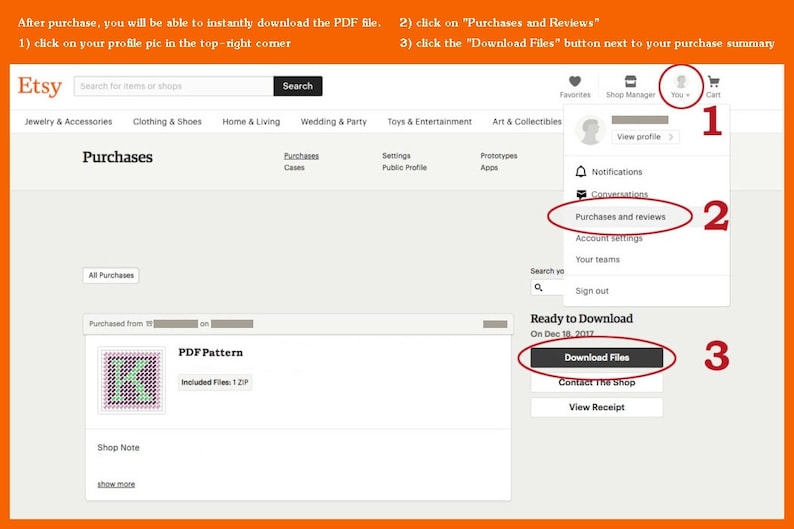Click the All Purchases filter button
Viewport: 794px width, 529px height.
pos(111,275)
